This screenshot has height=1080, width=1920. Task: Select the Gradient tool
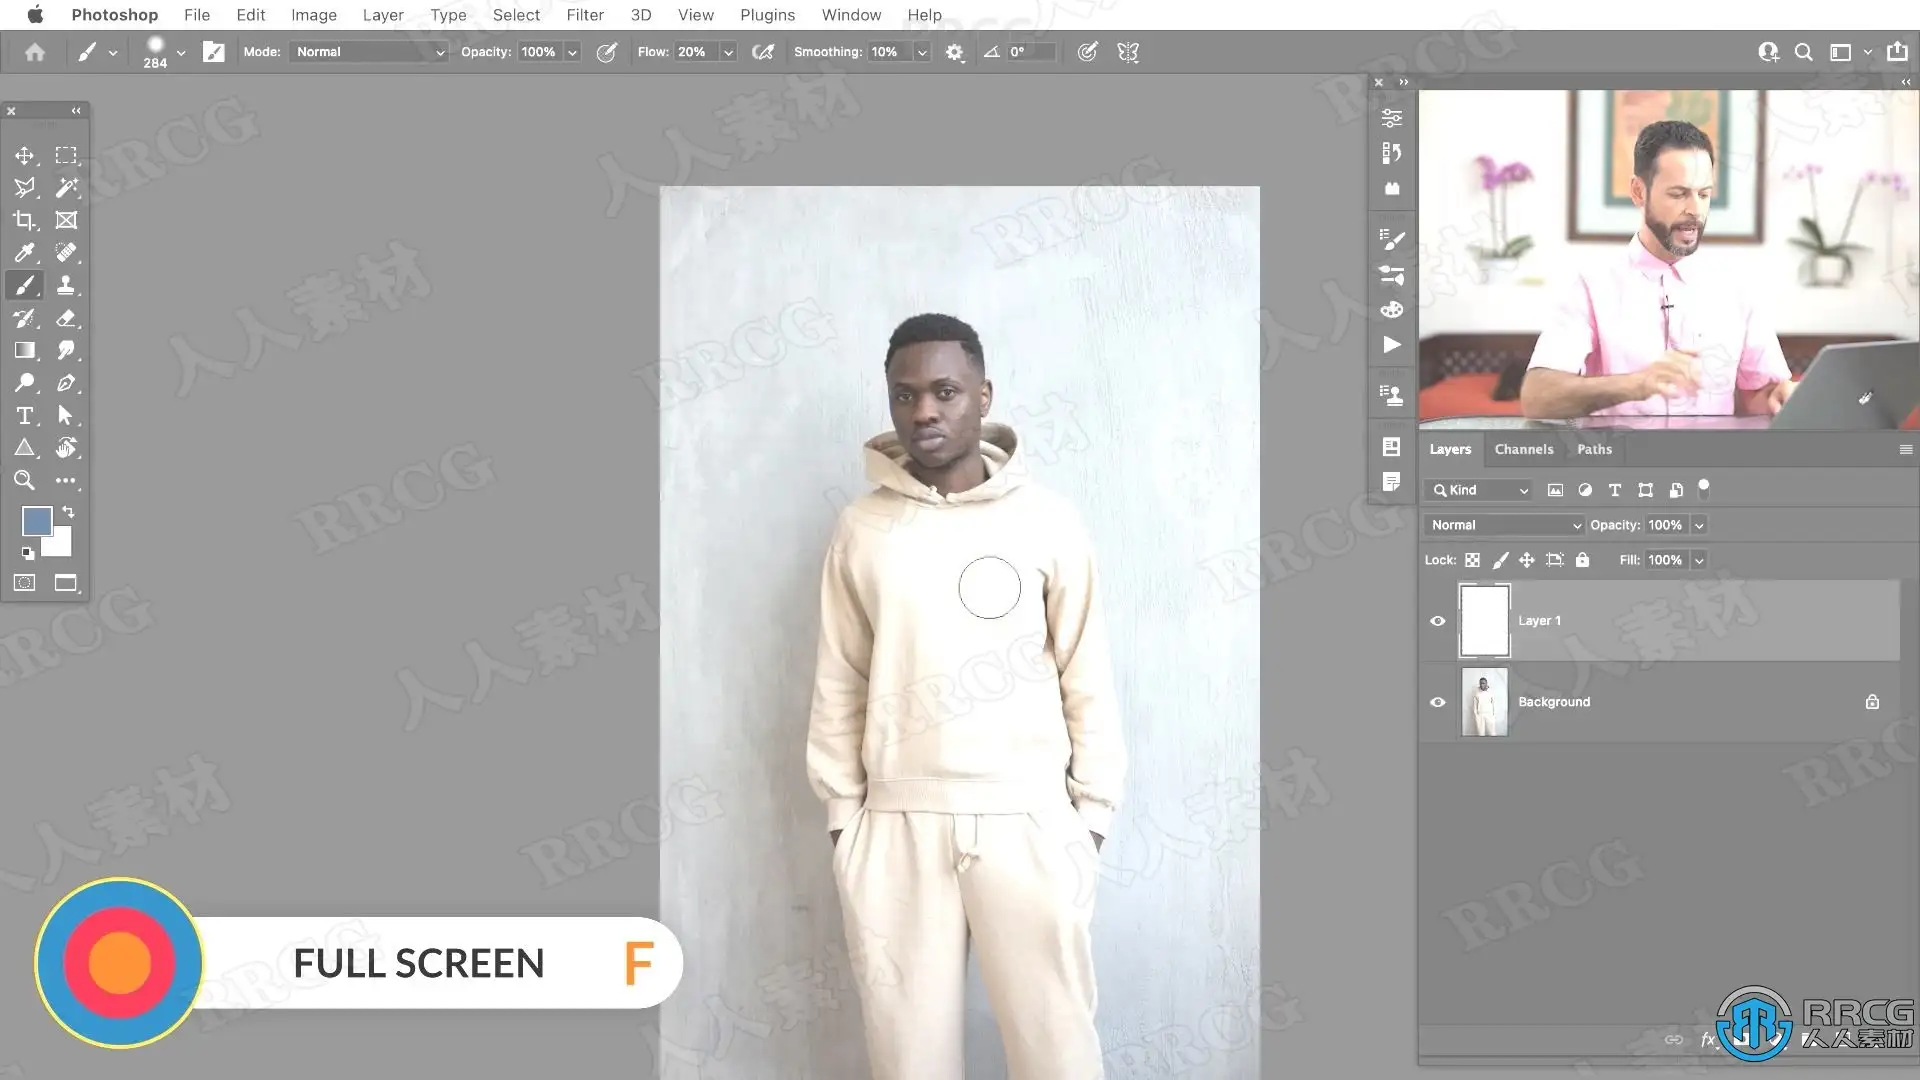tap(24, 350)
